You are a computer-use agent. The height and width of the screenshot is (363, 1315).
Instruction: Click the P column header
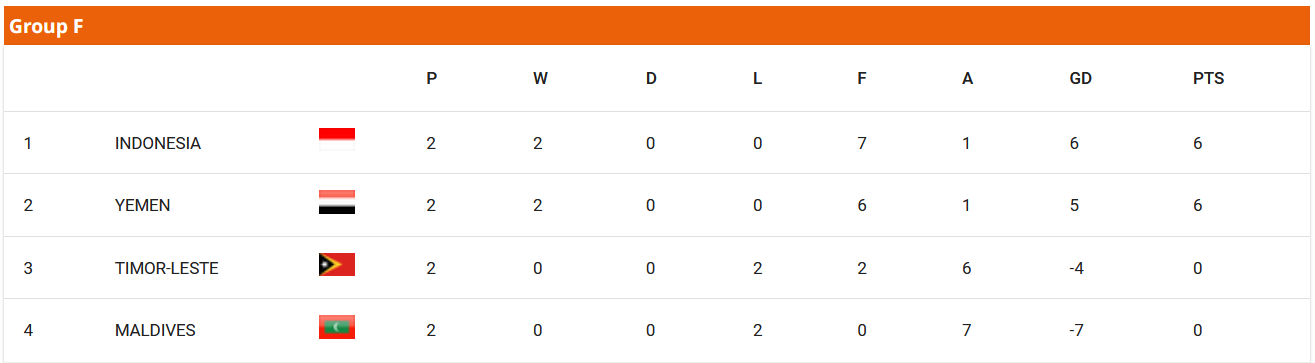point(431,78)
